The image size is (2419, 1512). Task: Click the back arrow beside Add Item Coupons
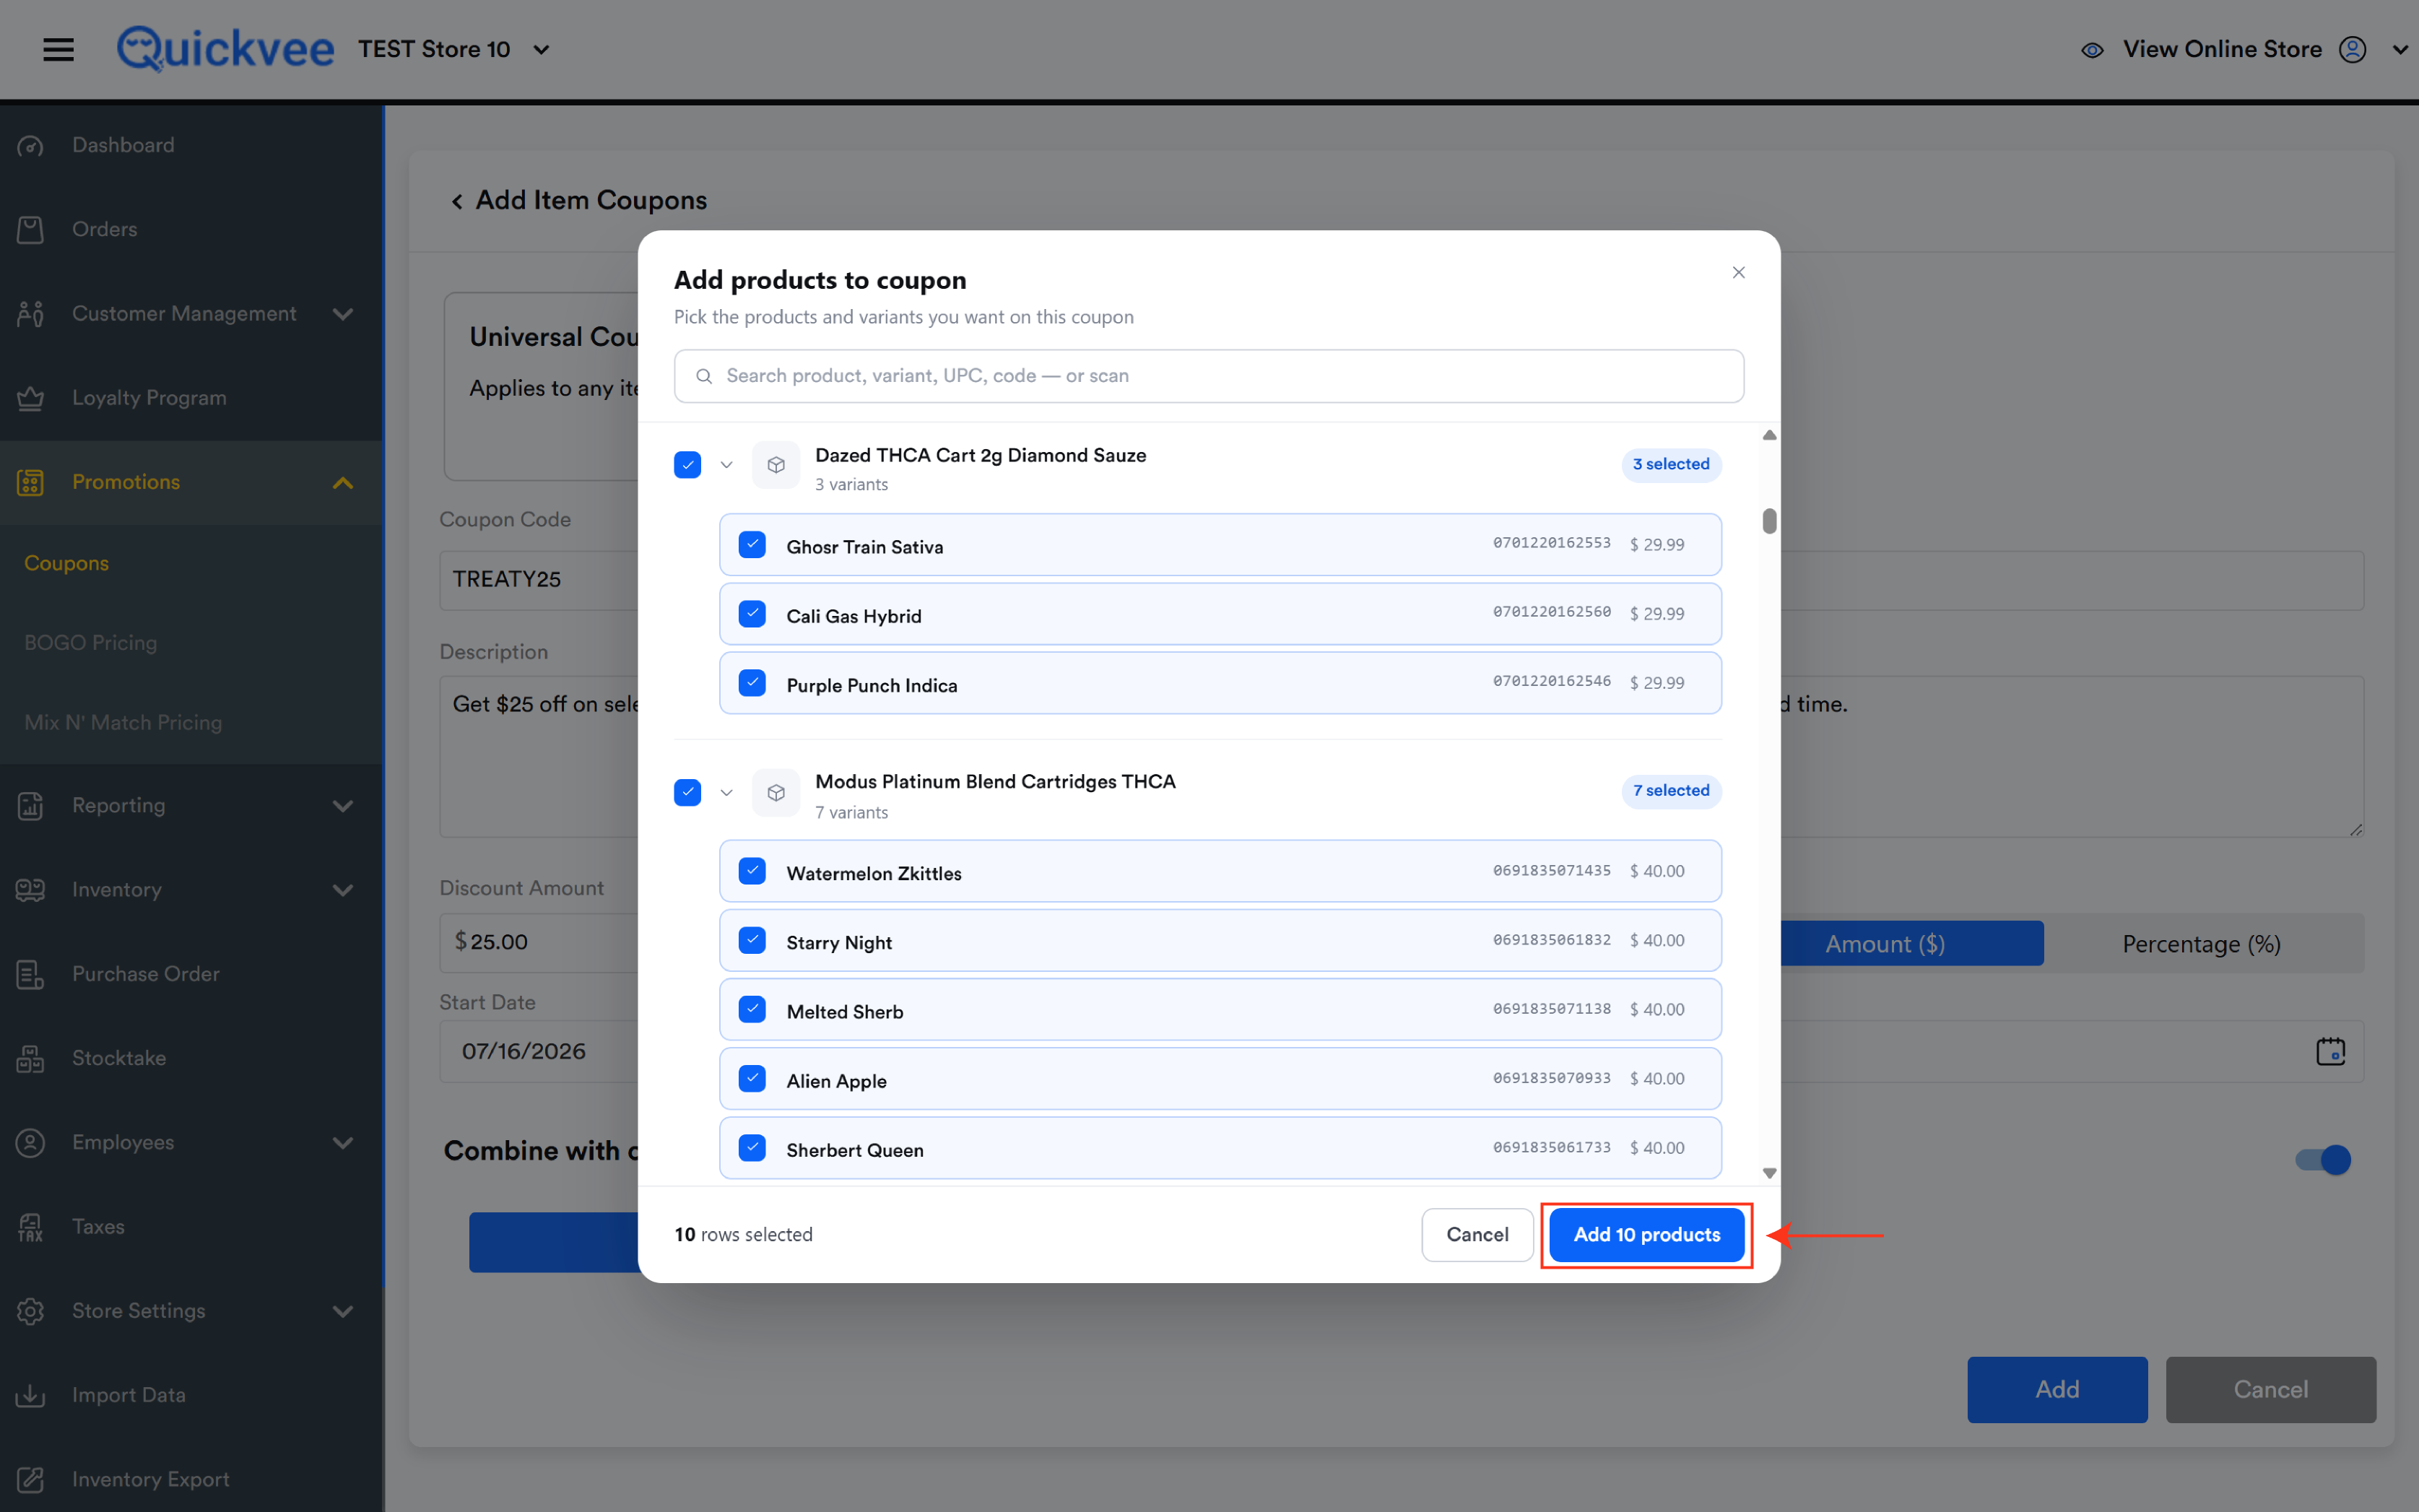coord(457,202)
